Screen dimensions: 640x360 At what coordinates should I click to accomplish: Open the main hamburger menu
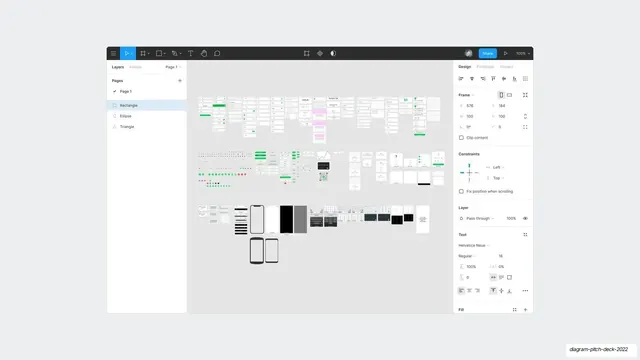[x=113, y=53]
